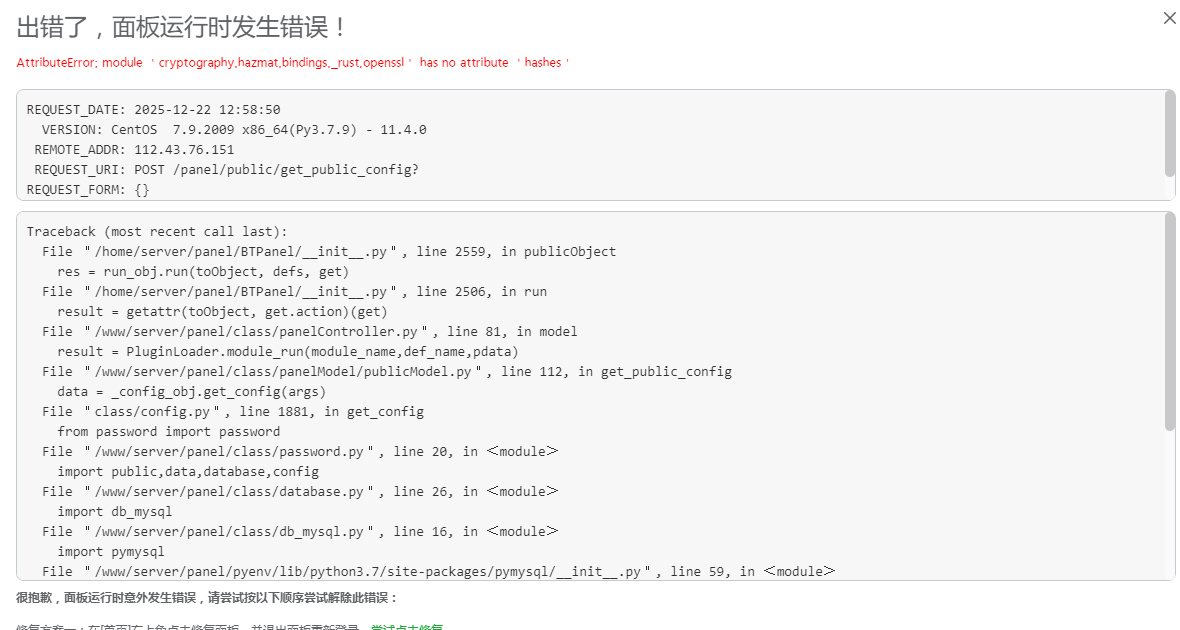
Task: Click the traceback box scrollbar
Action: click(x=1170, y=322)
